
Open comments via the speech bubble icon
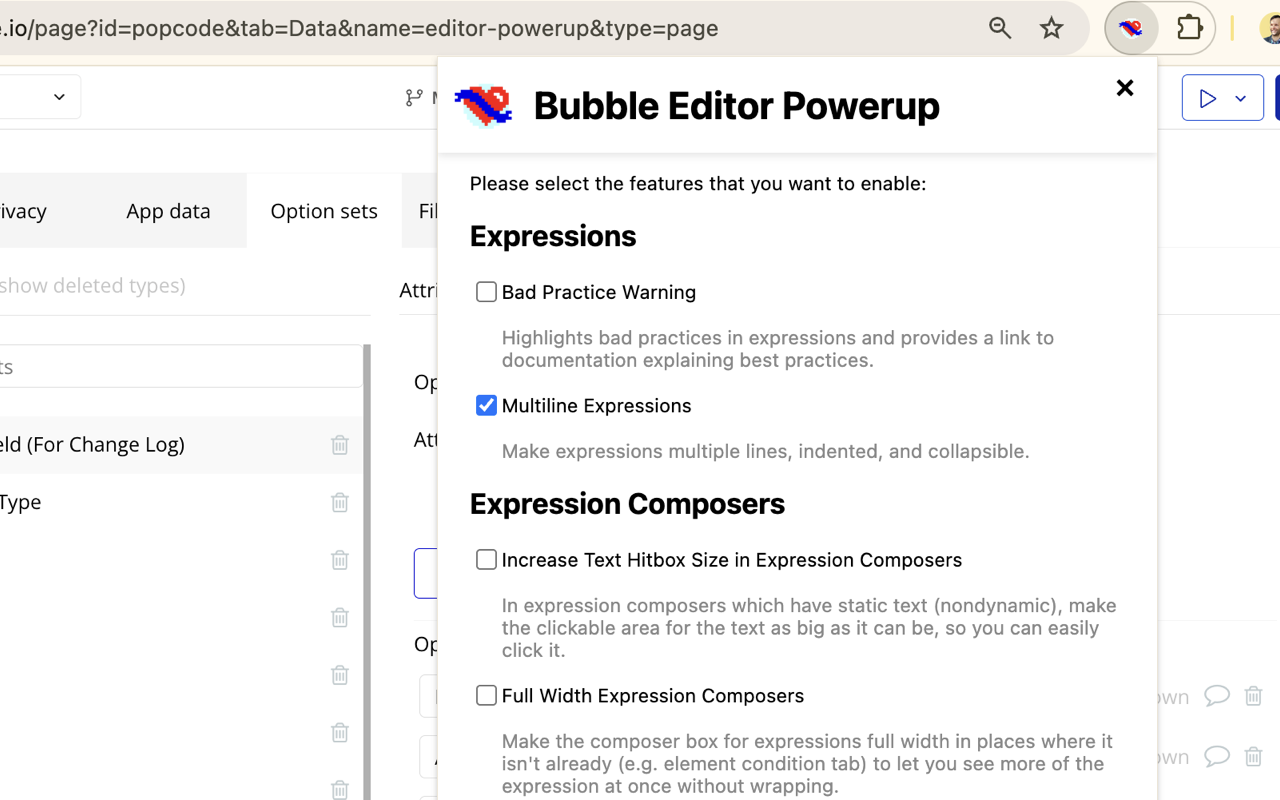tap(1217, 696)
